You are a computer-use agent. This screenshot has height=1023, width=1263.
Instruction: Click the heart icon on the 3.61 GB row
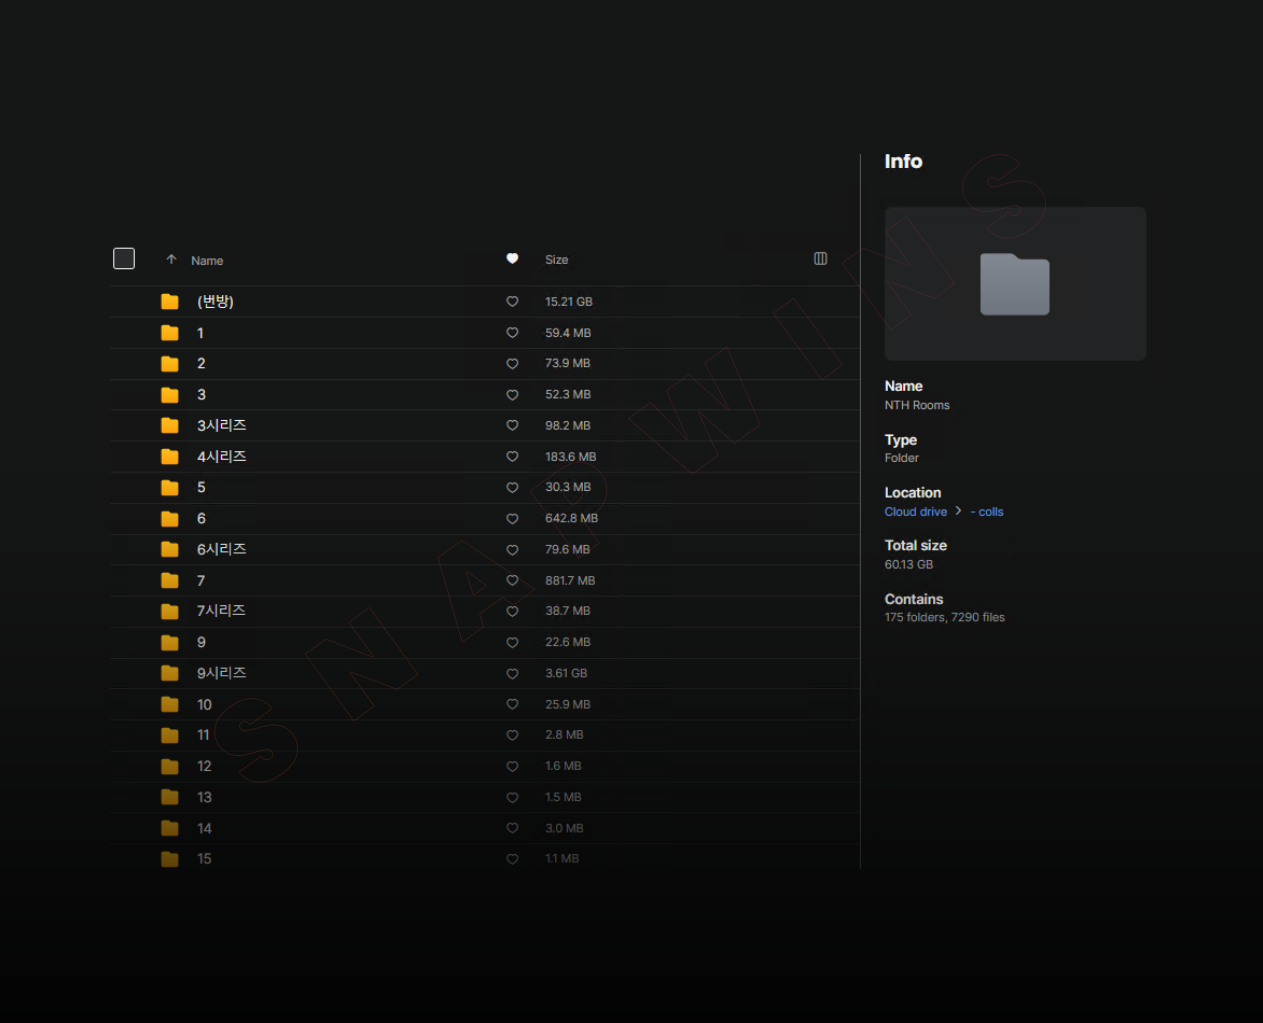tap(512, 674)
